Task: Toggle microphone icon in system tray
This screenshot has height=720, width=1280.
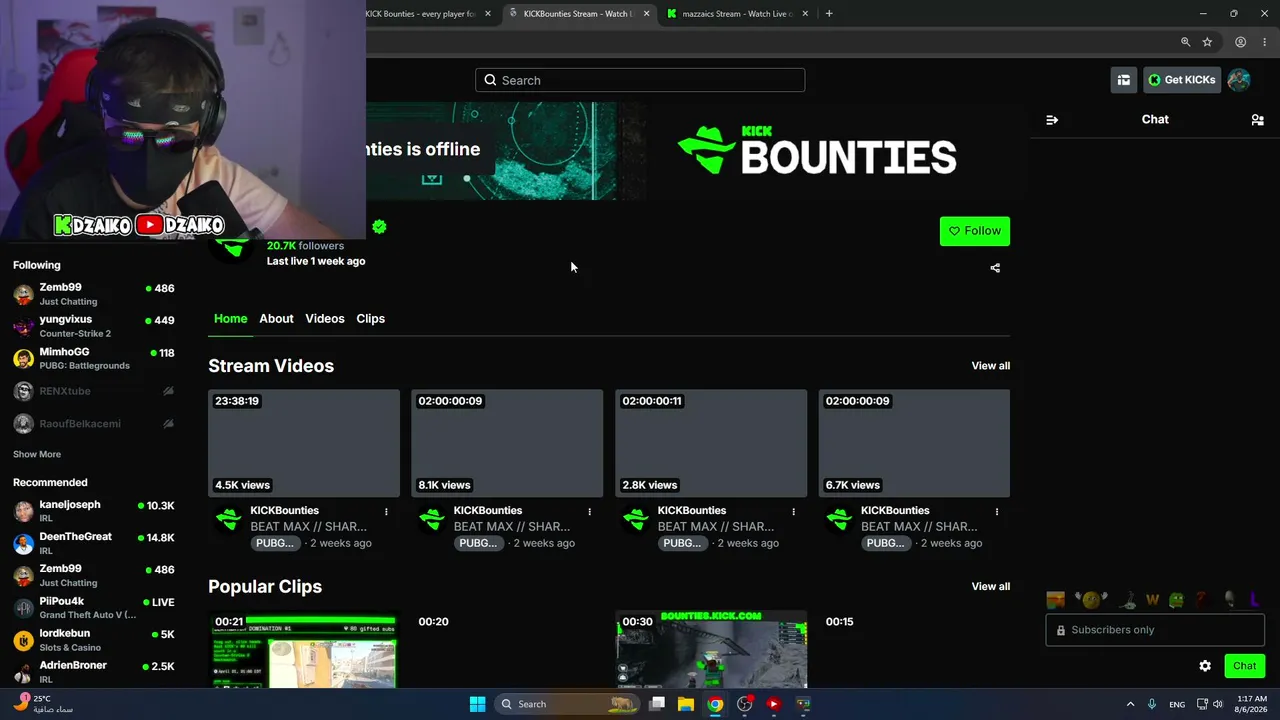Action: [x=1152, y=704]
